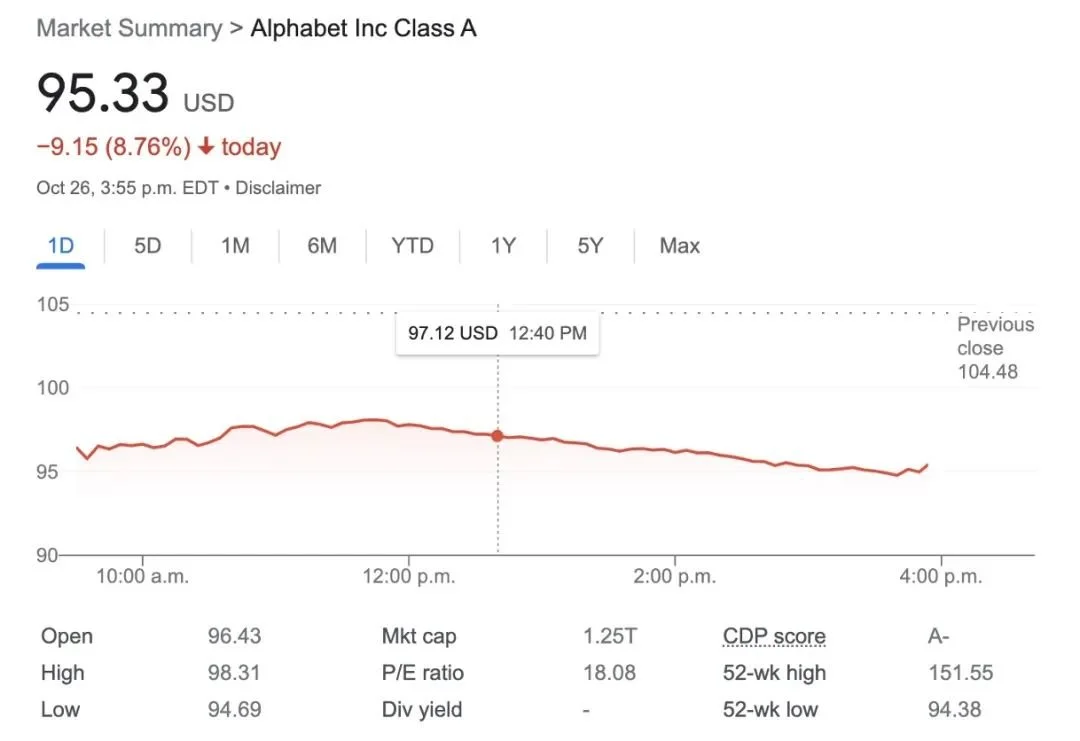Click the 97.12 USD price tooltip
The width and height of the screenshot is (1080, 741).
tap(497, 334)
